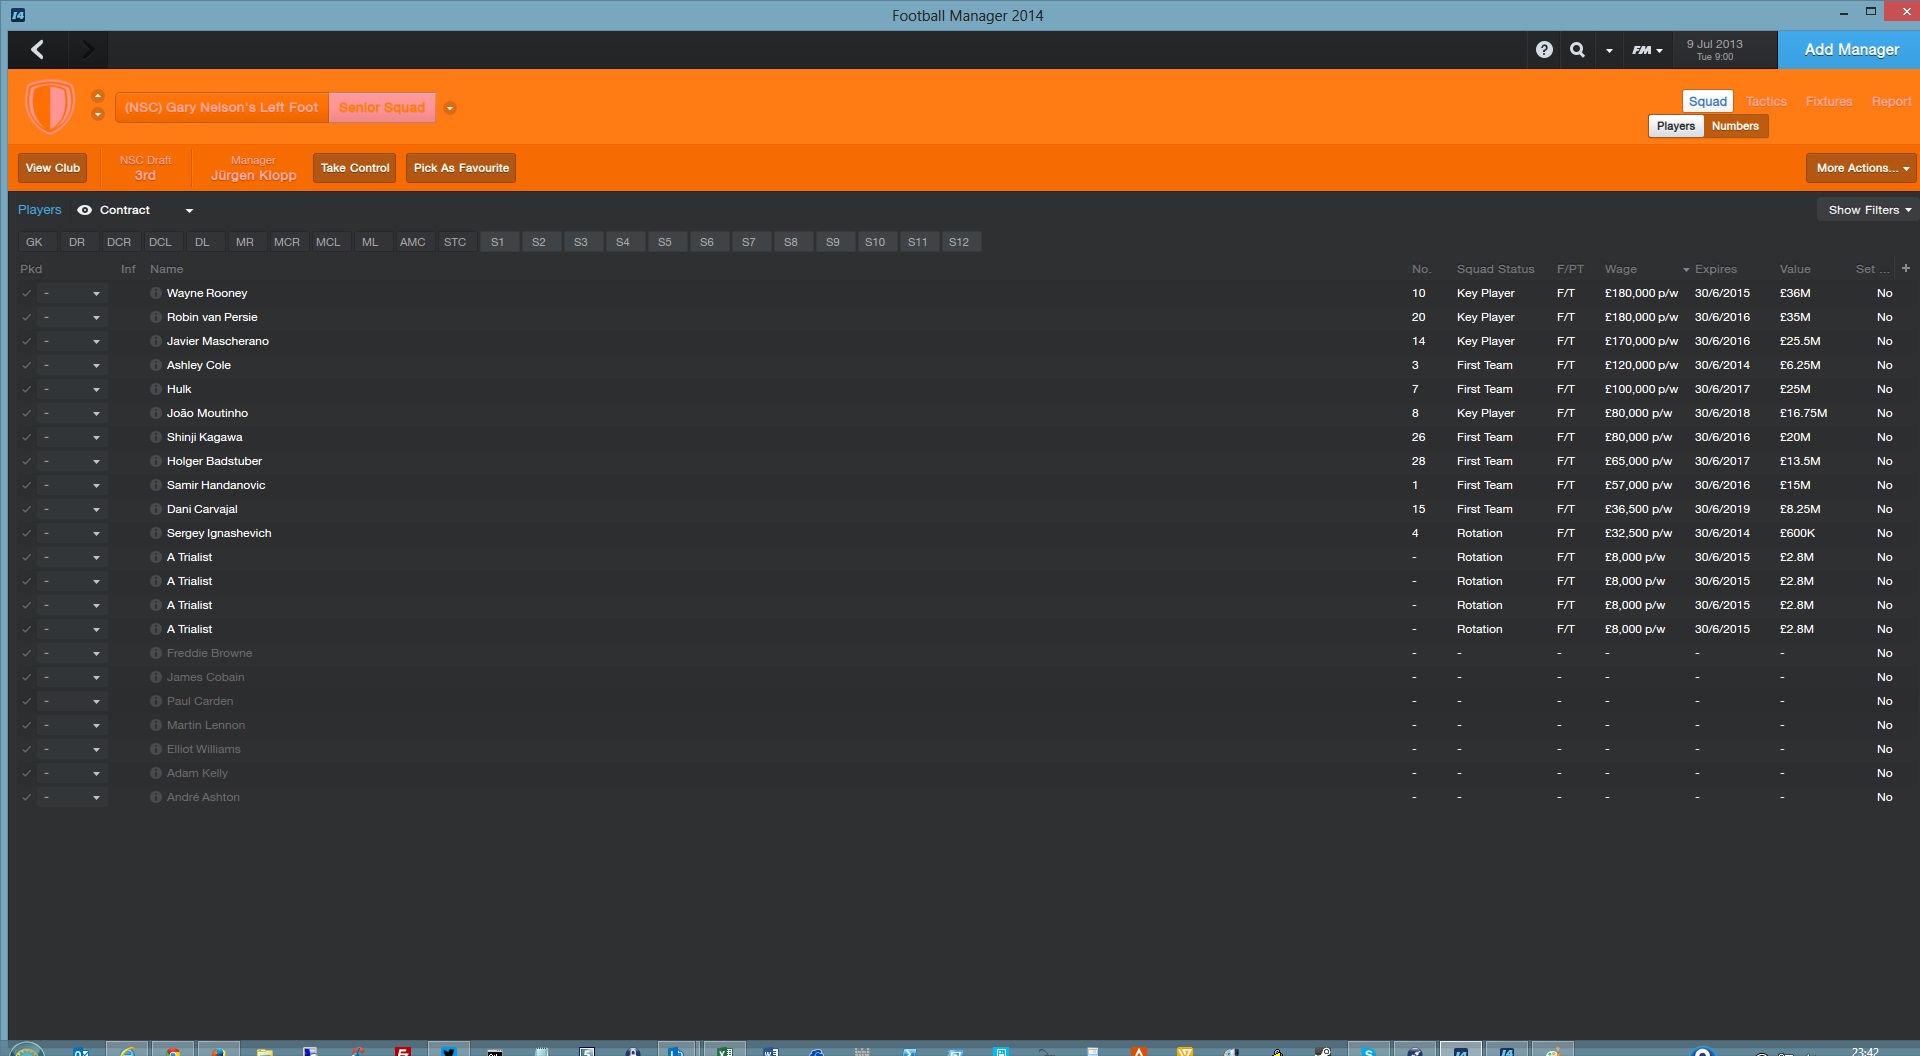Click the back navigation arrow
Image resolution: width=1920 pixels, height=1056 pixels.
click(38, 49)
